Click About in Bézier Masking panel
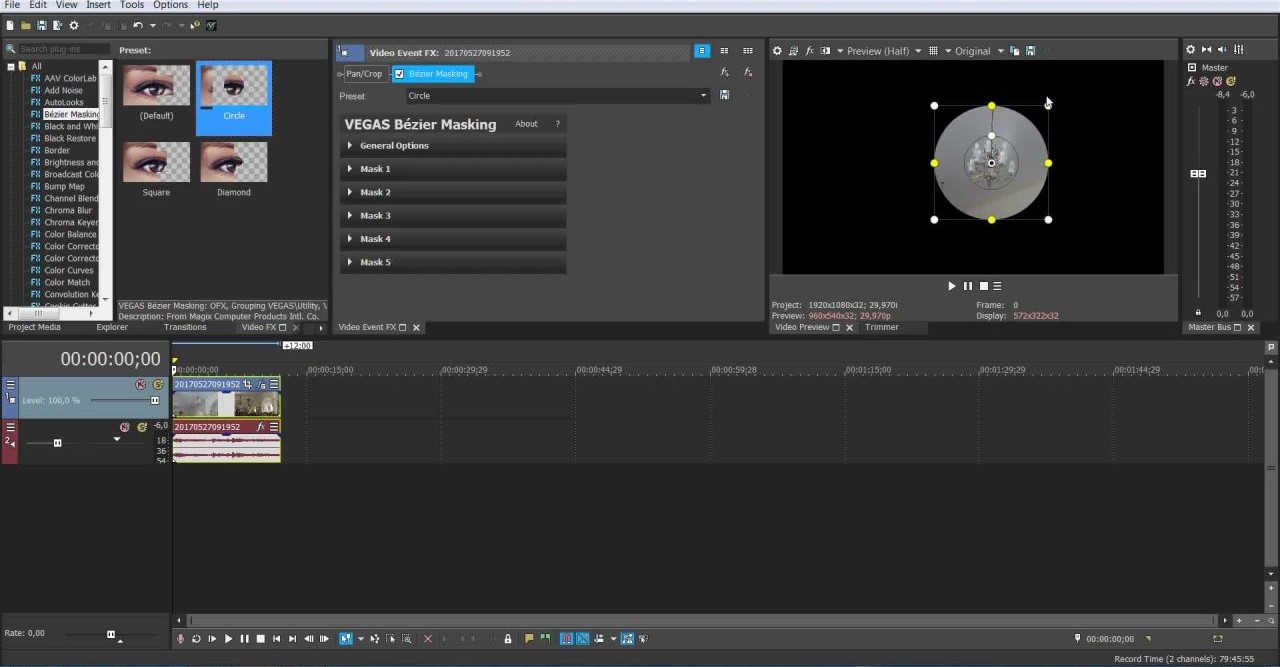1280x667 pixels. 526,124
